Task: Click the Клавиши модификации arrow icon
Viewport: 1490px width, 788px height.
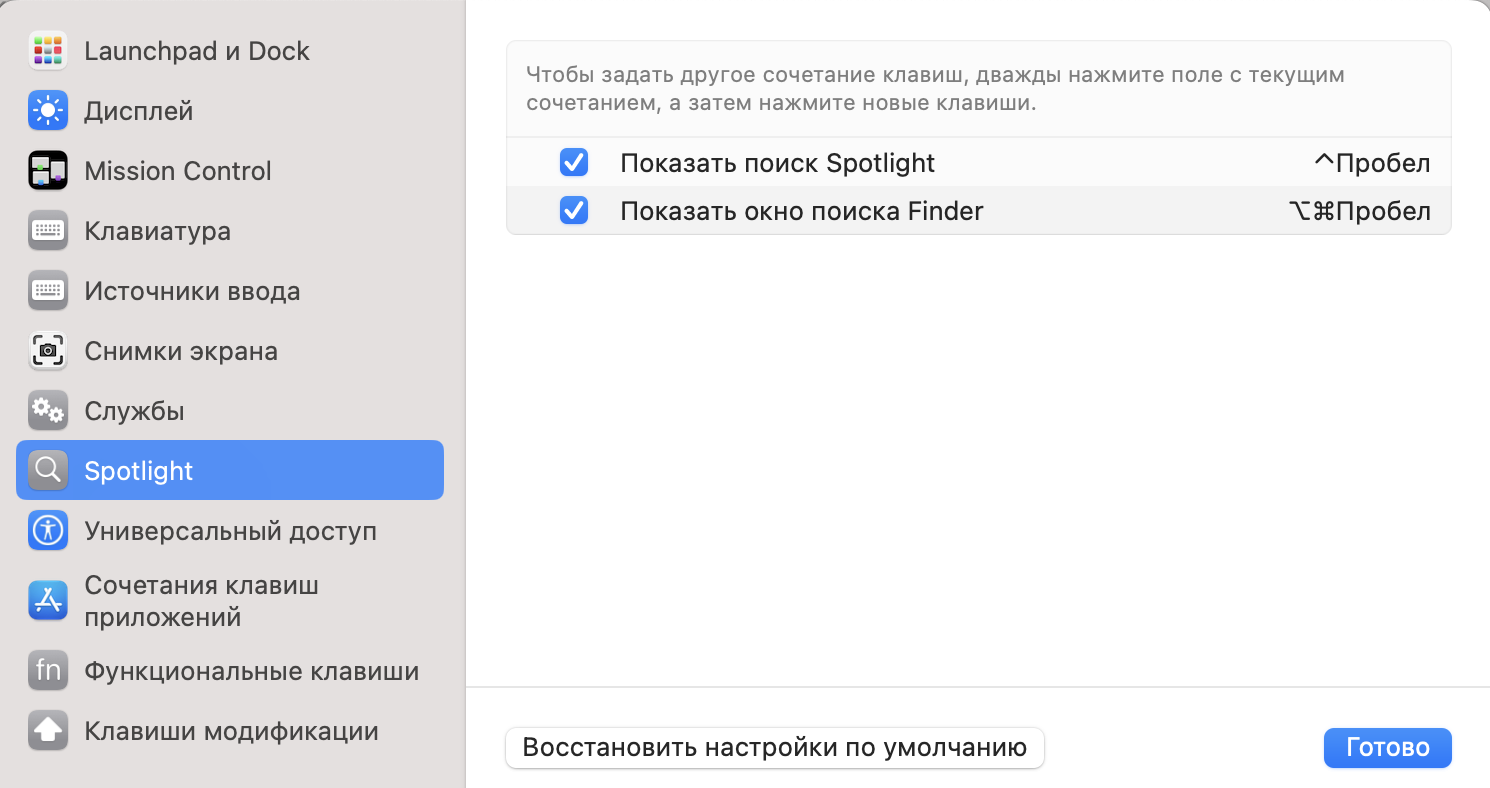Action: tap(48, 731)
